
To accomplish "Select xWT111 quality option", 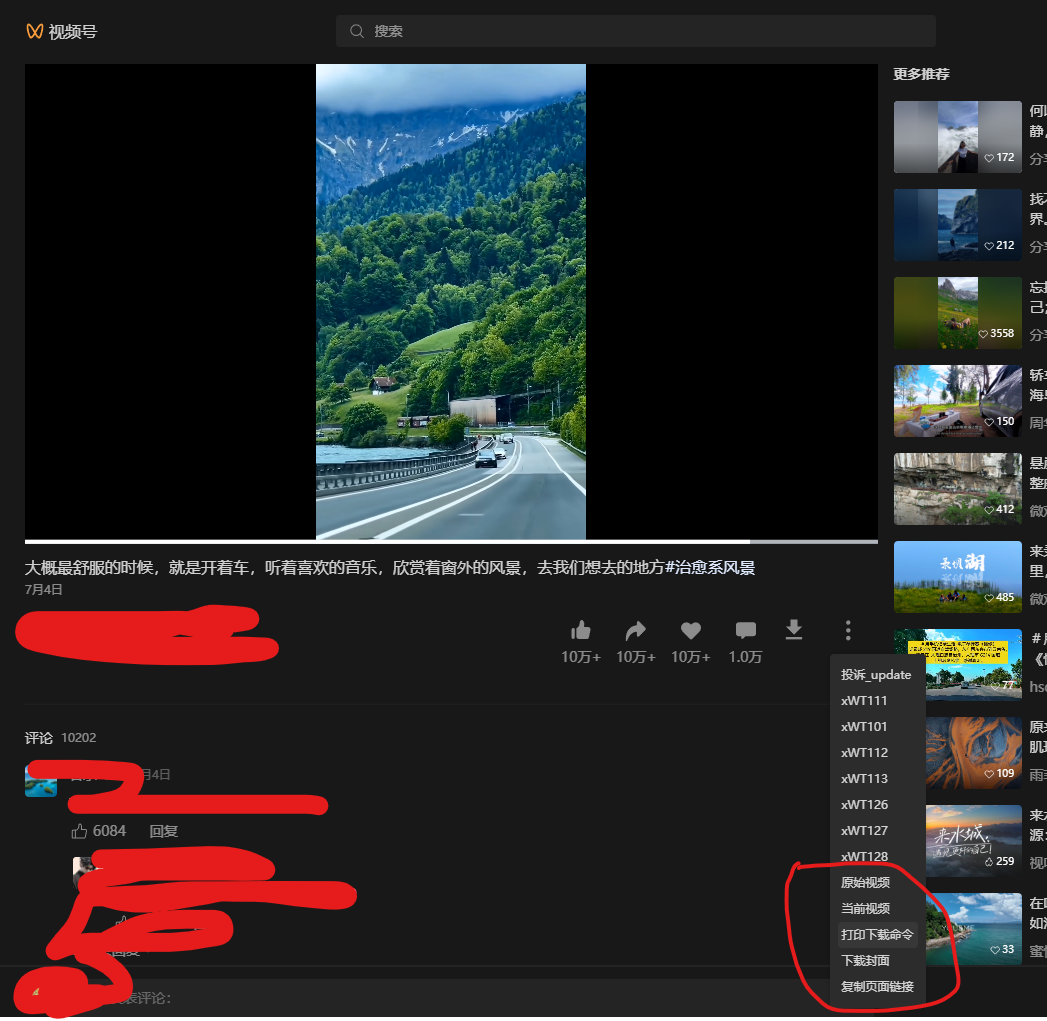I will coord(864,700).
